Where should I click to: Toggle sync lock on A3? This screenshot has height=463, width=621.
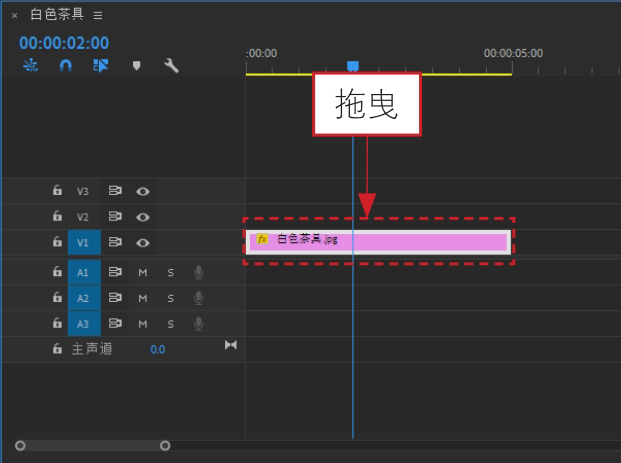pyautogui.click(x=115, y=323)
